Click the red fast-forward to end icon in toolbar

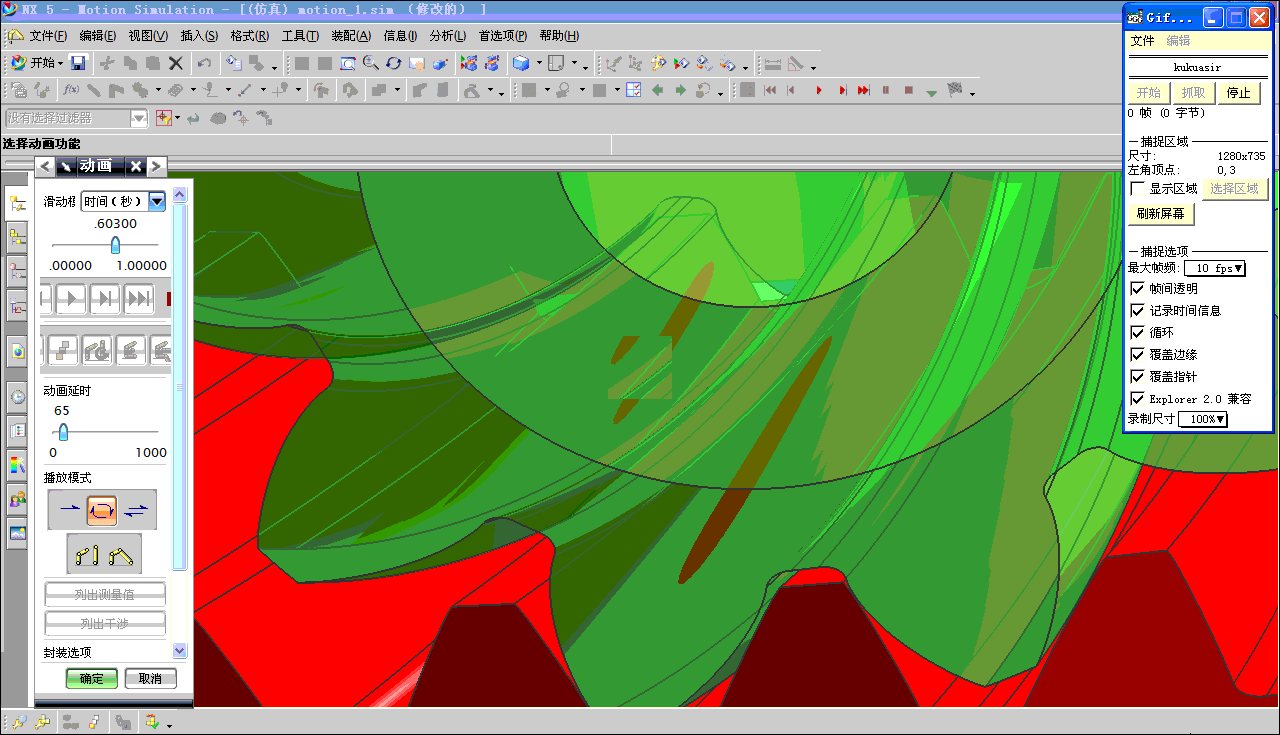pos(864,90)
